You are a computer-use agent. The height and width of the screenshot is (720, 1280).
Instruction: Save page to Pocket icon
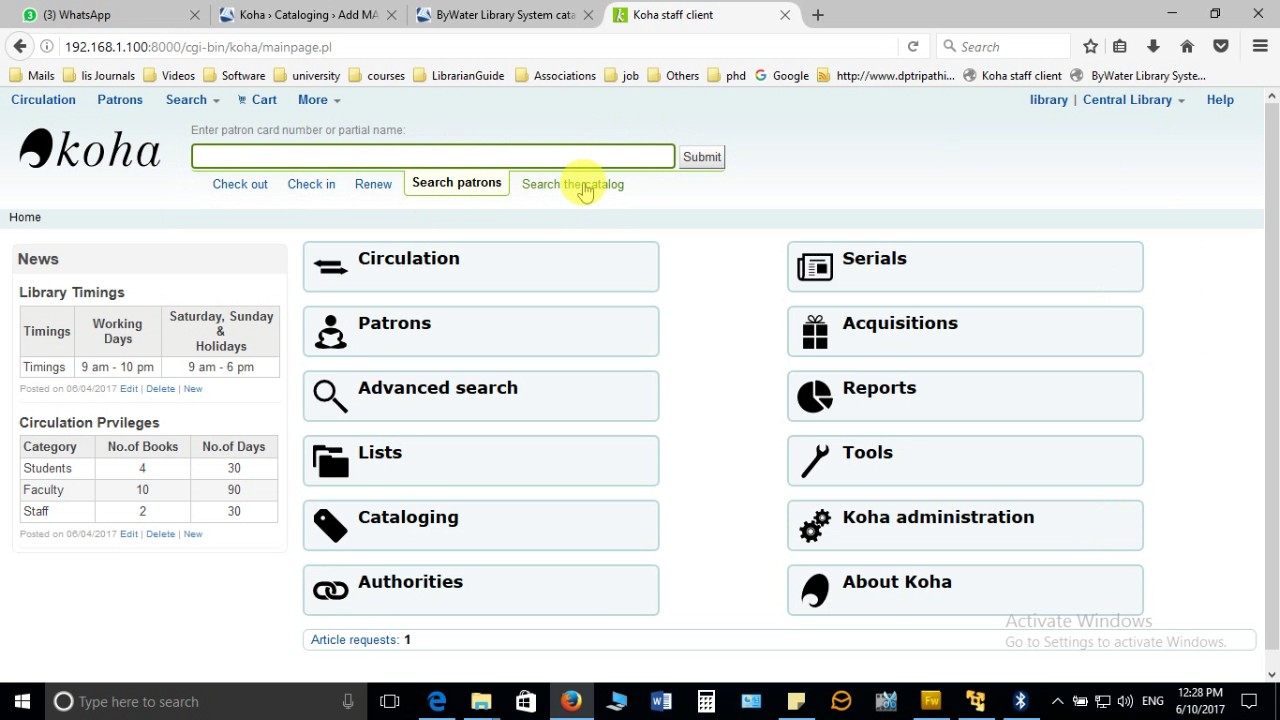(x=1221, y=47)
